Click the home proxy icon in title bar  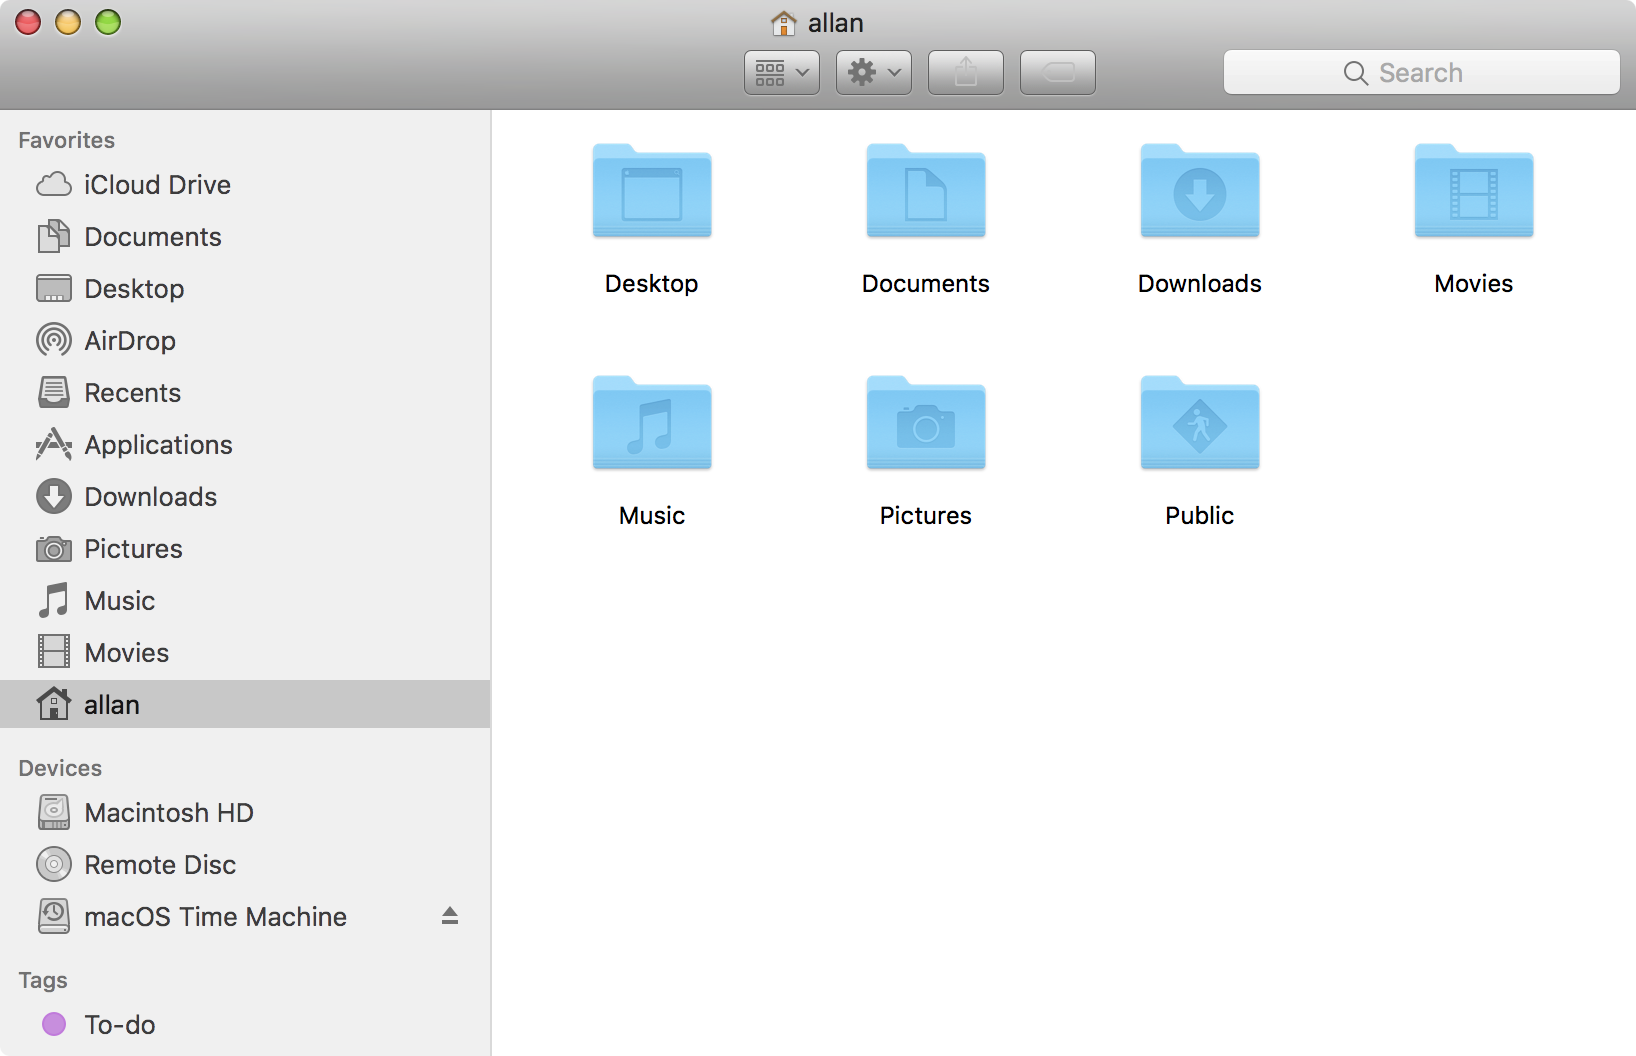pos(784,22)
